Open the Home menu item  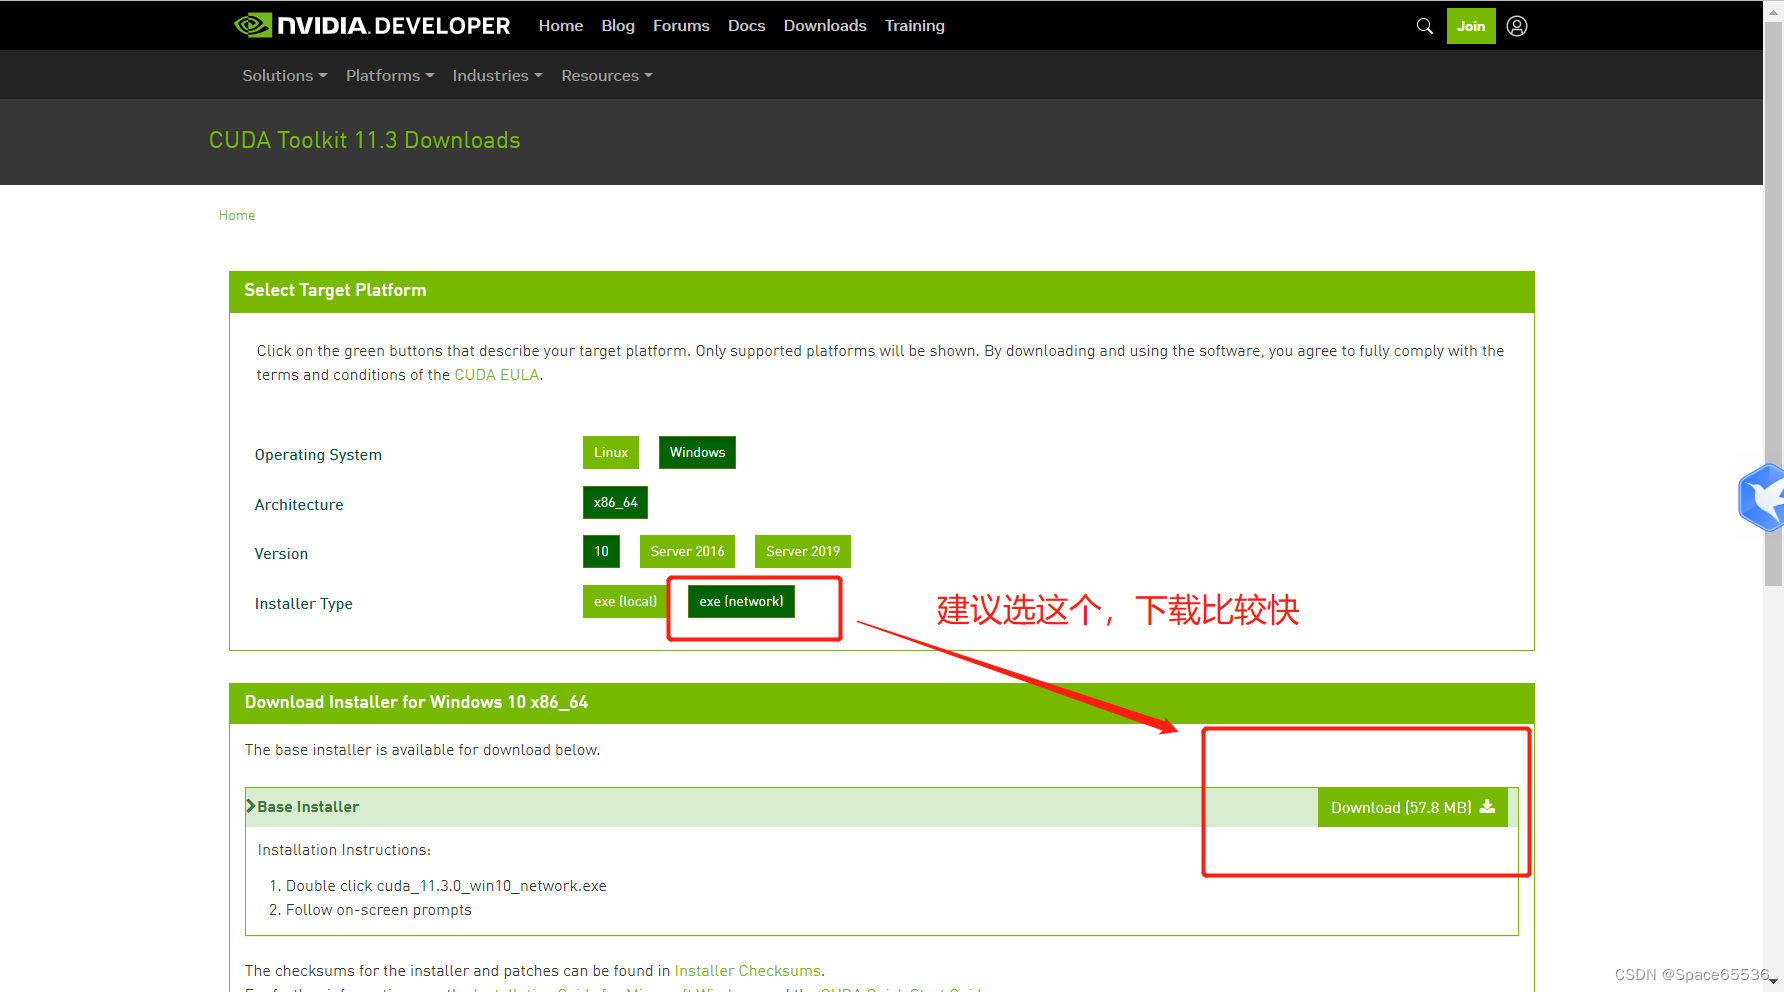pyautogui.click(x=561, y=26)
